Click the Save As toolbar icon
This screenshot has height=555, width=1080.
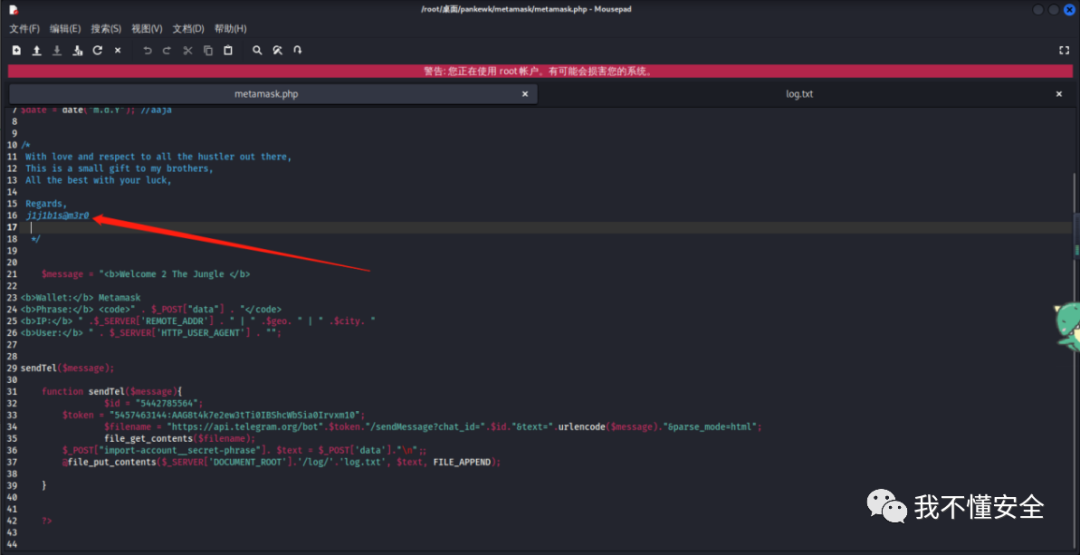pyautogui.click(x=77, y=50)
